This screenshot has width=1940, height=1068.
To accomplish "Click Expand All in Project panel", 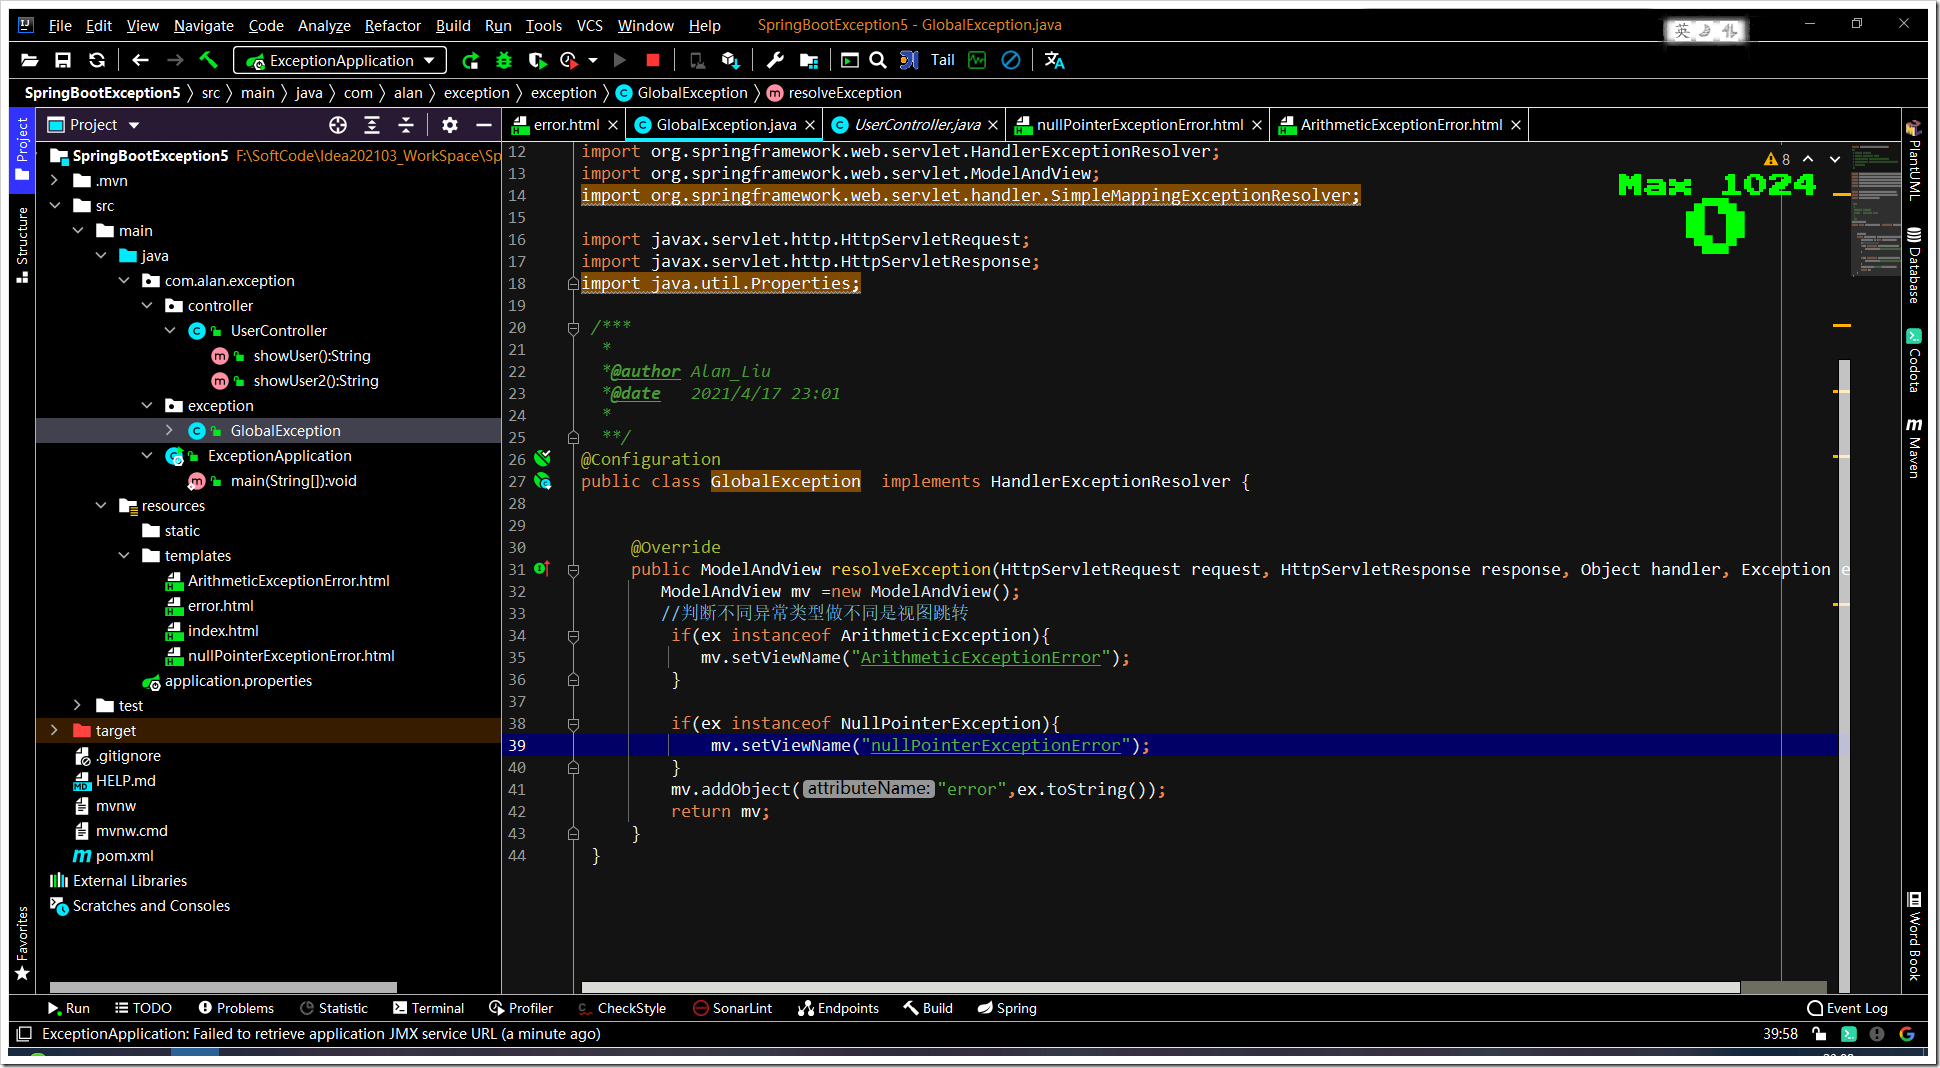I will [x=372, y=125].
